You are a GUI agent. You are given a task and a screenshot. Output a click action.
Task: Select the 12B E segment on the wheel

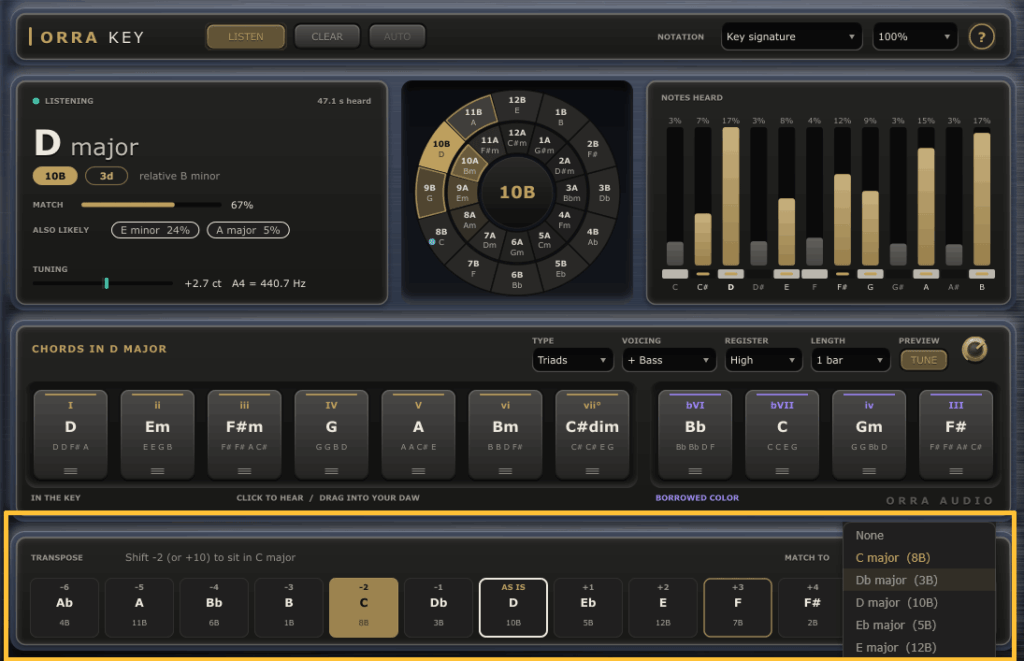coord(517,105)
